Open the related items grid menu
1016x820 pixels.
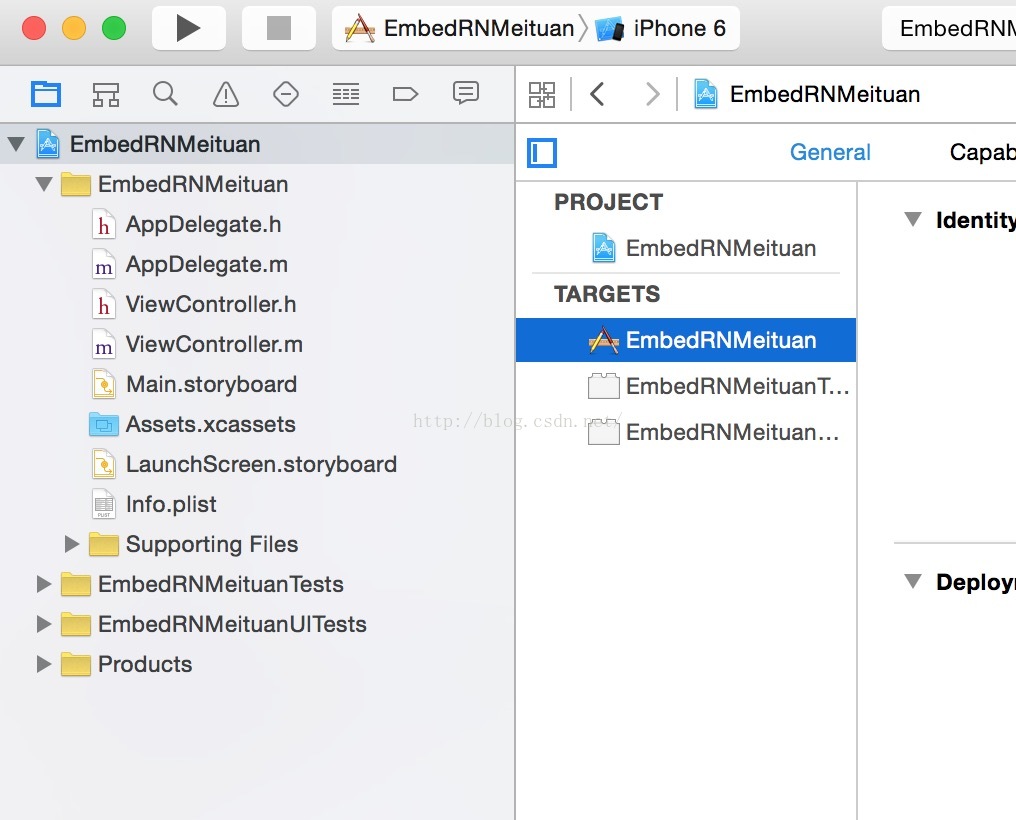[x=542, y=95]
